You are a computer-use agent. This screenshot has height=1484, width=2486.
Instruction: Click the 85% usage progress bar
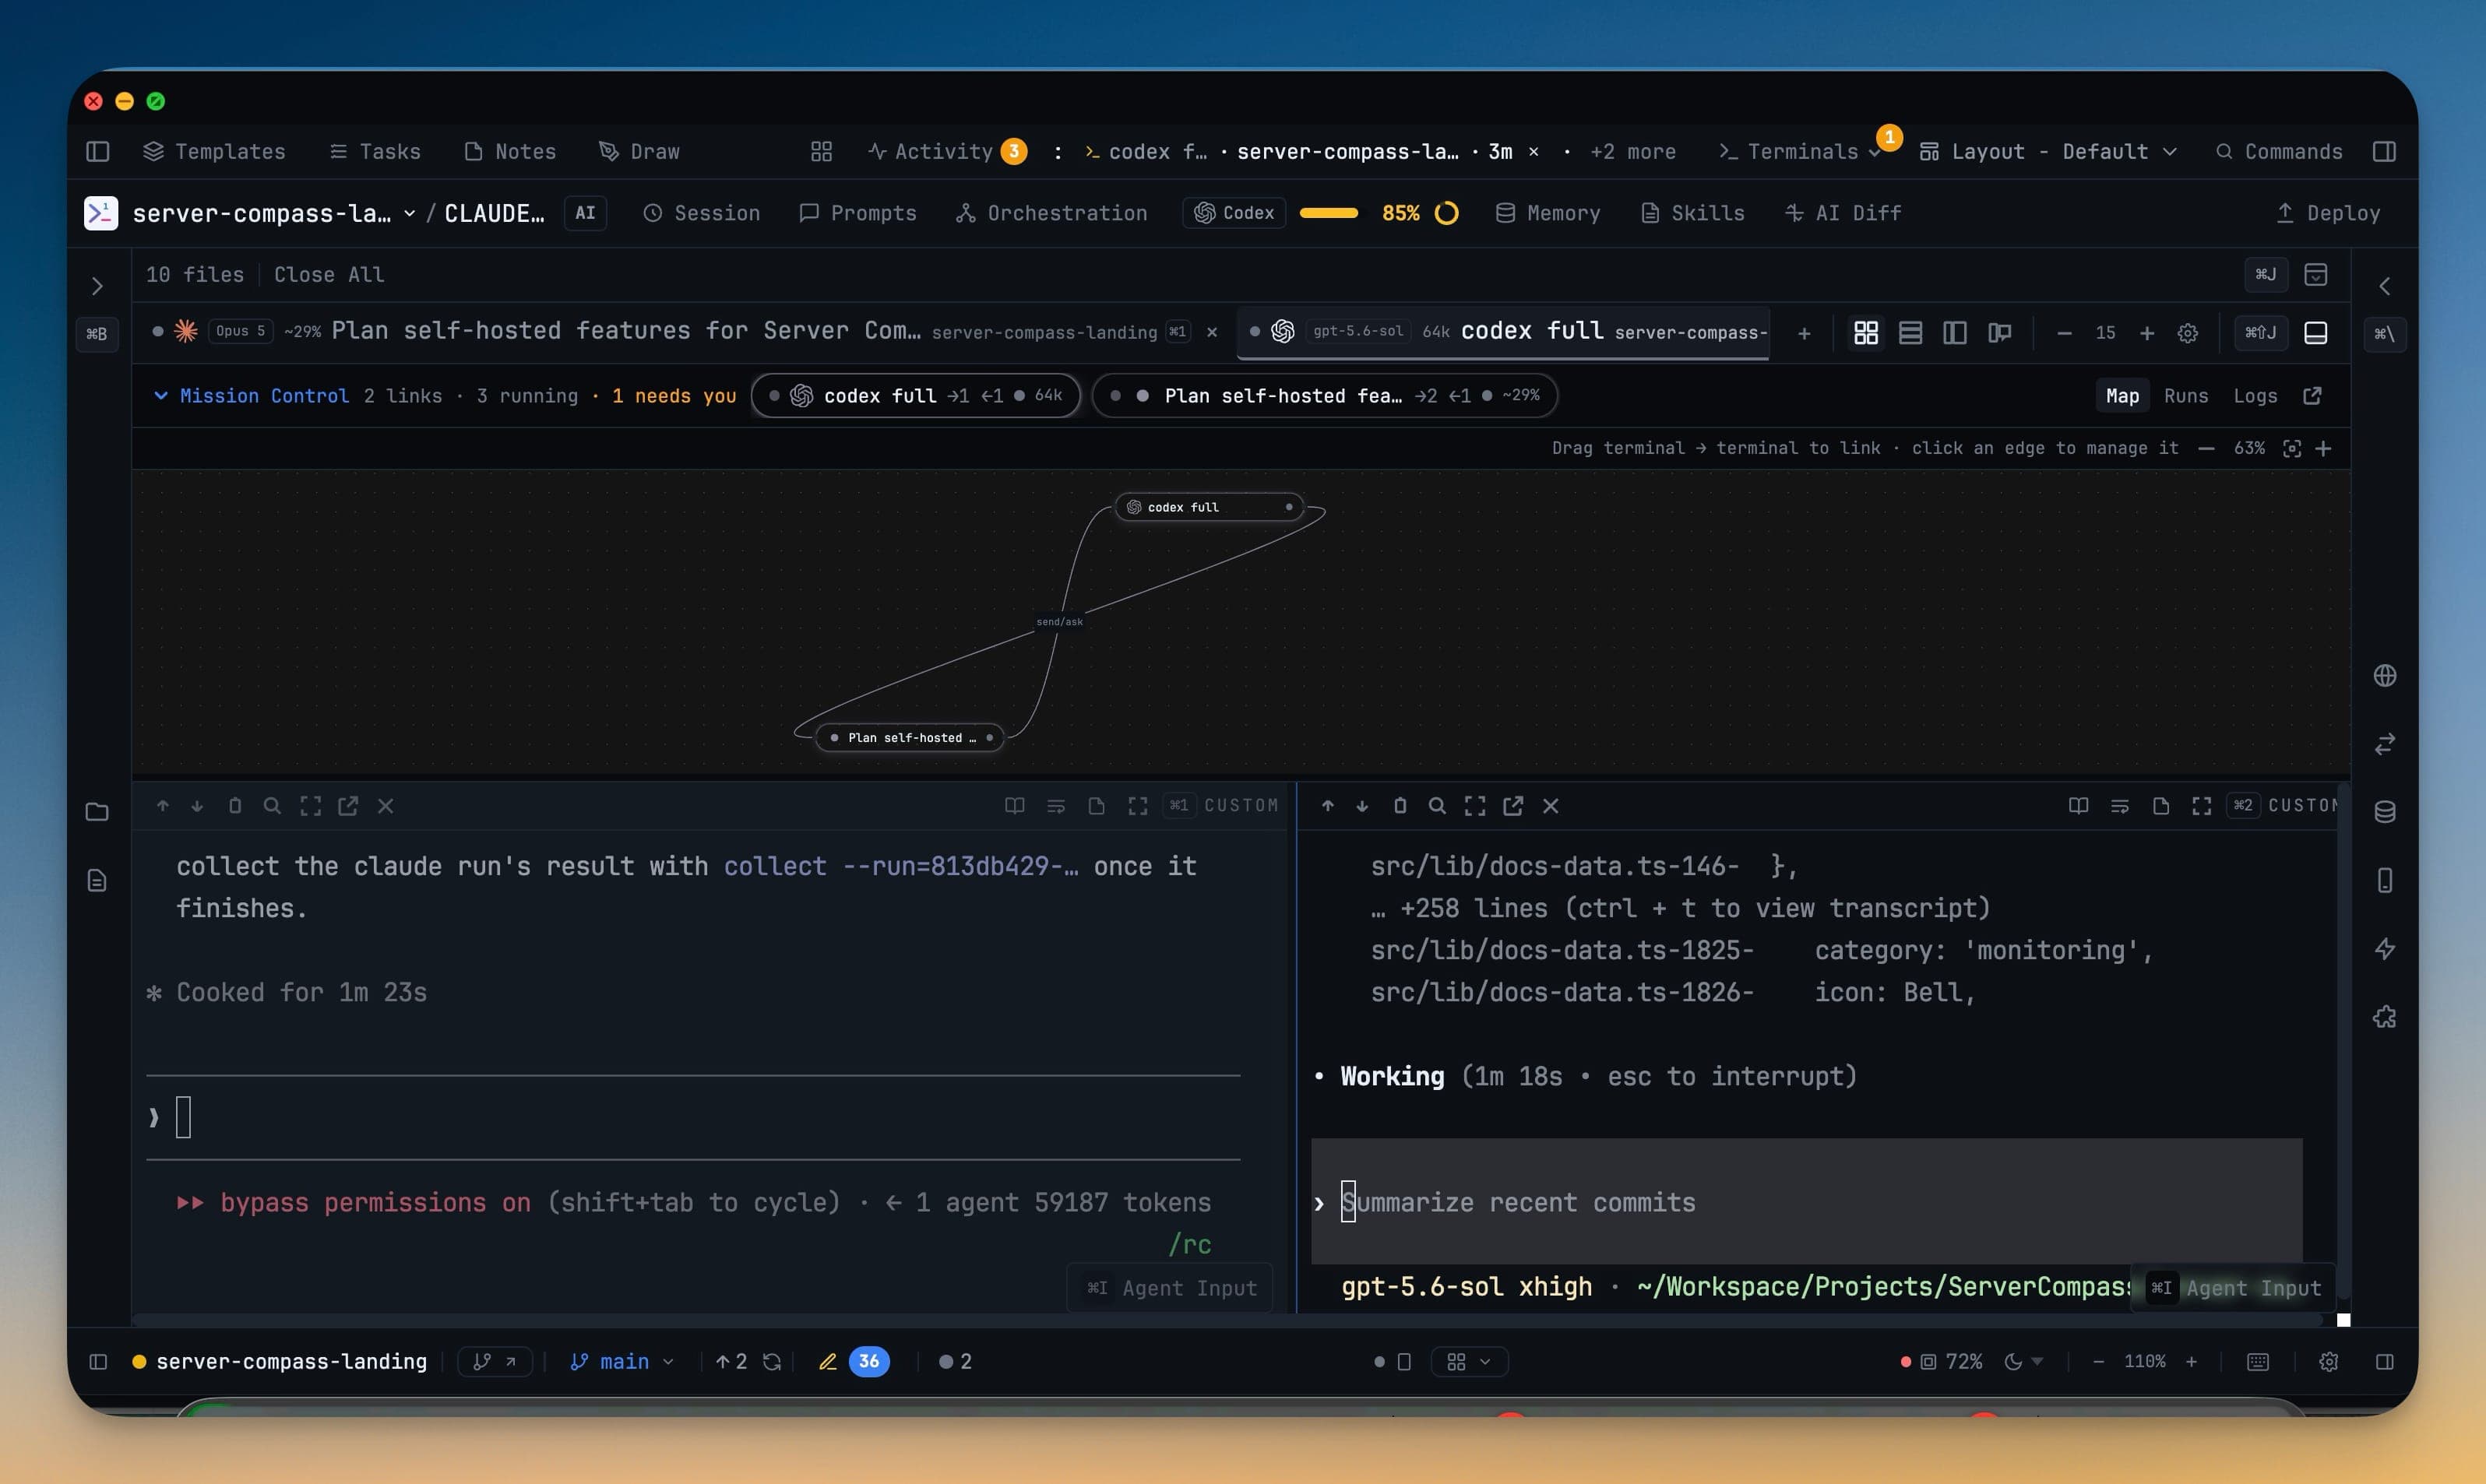[1328, 213]
